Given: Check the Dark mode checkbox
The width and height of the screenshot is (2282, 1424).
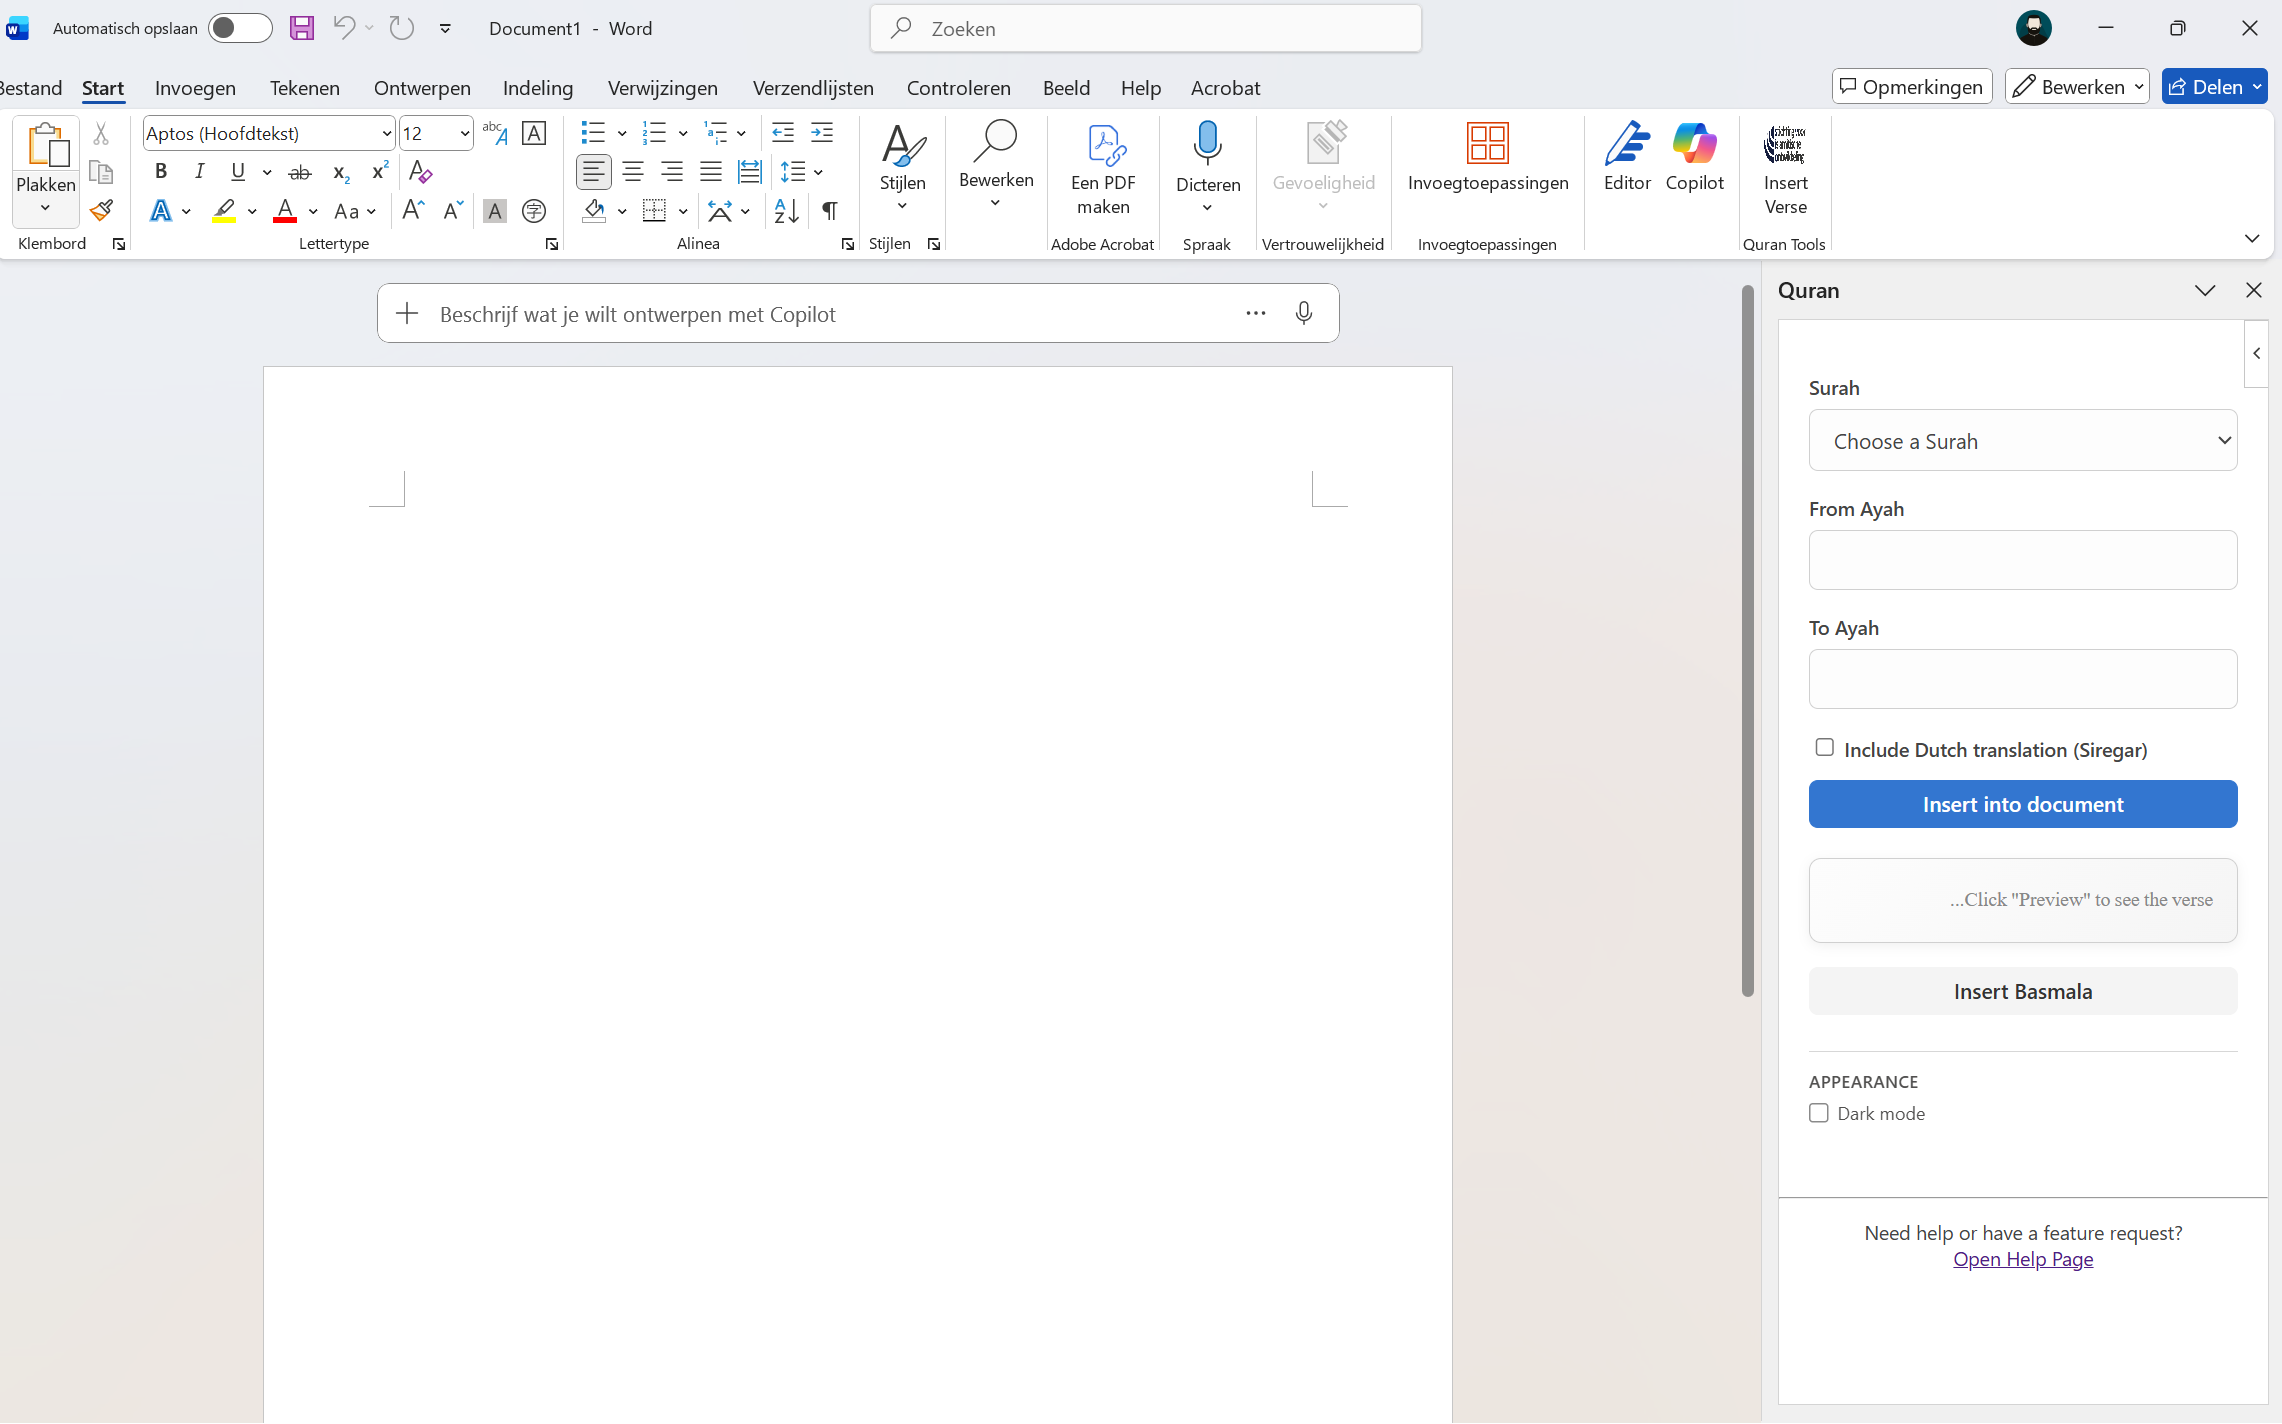Looking at the screenshot, I should [1819, 1113].
